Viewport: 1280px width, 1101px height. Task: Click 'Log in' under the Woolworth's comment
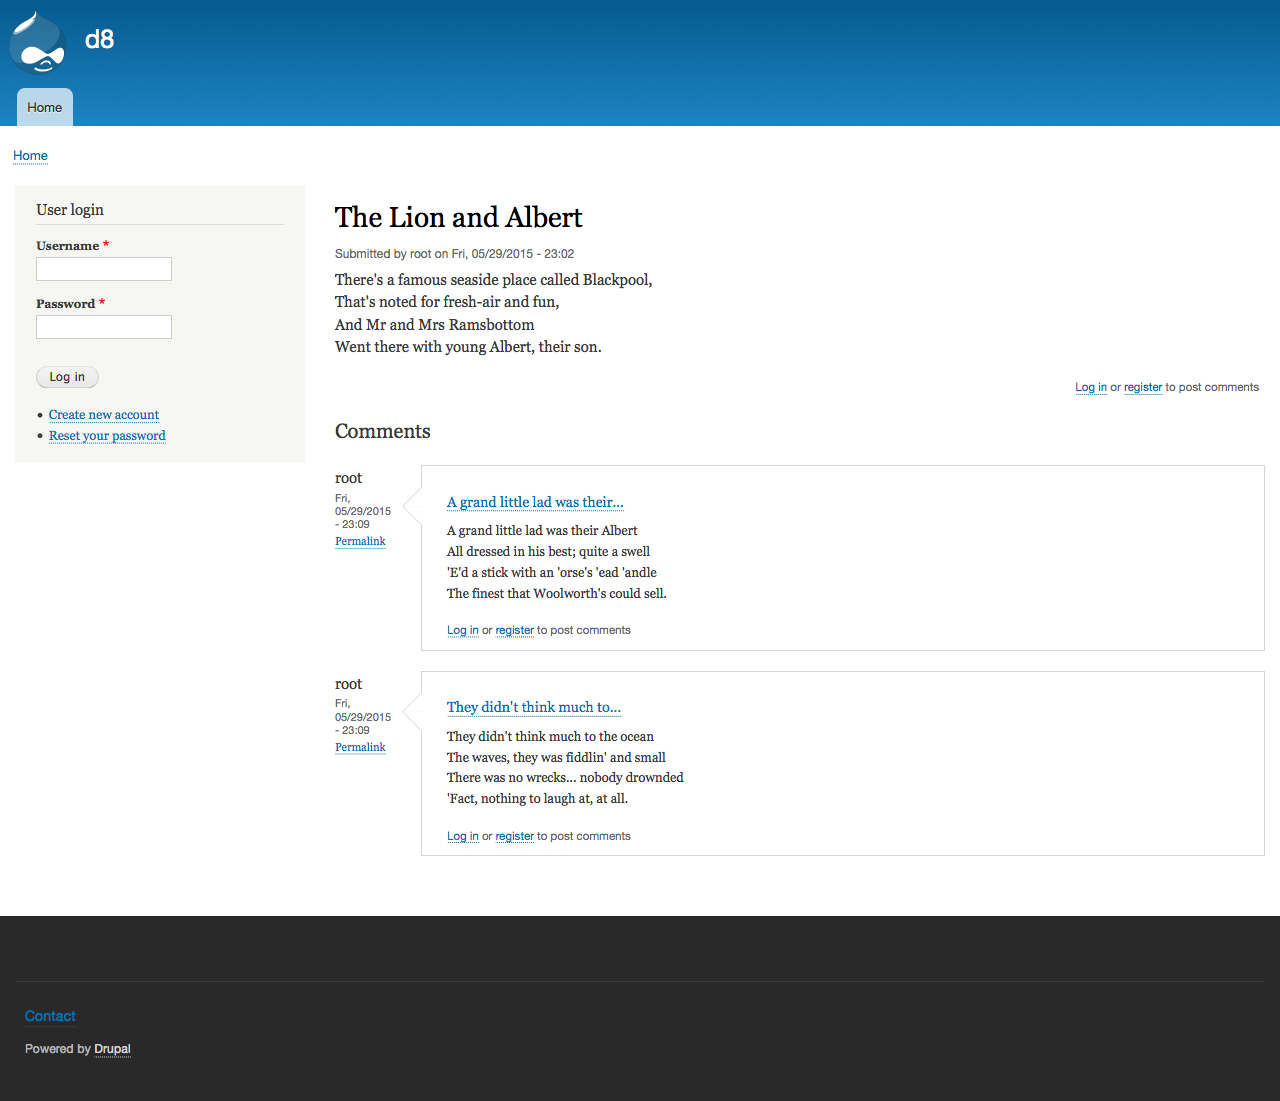tap(463, 630)
